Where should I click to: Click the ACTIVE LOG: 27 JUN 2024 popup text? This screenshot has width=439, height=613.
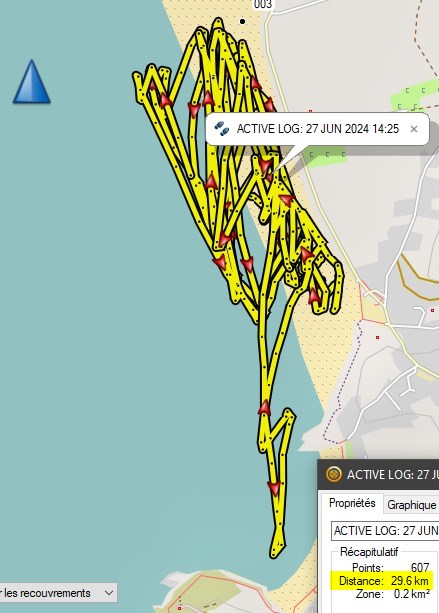pos(318,129)
